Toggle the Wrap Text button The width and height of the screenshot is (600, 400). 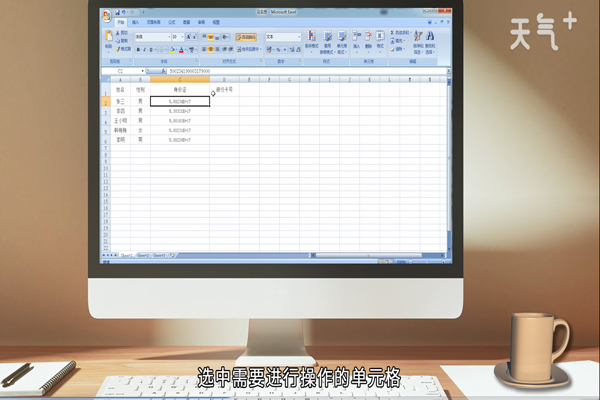[x=245, y=37]
